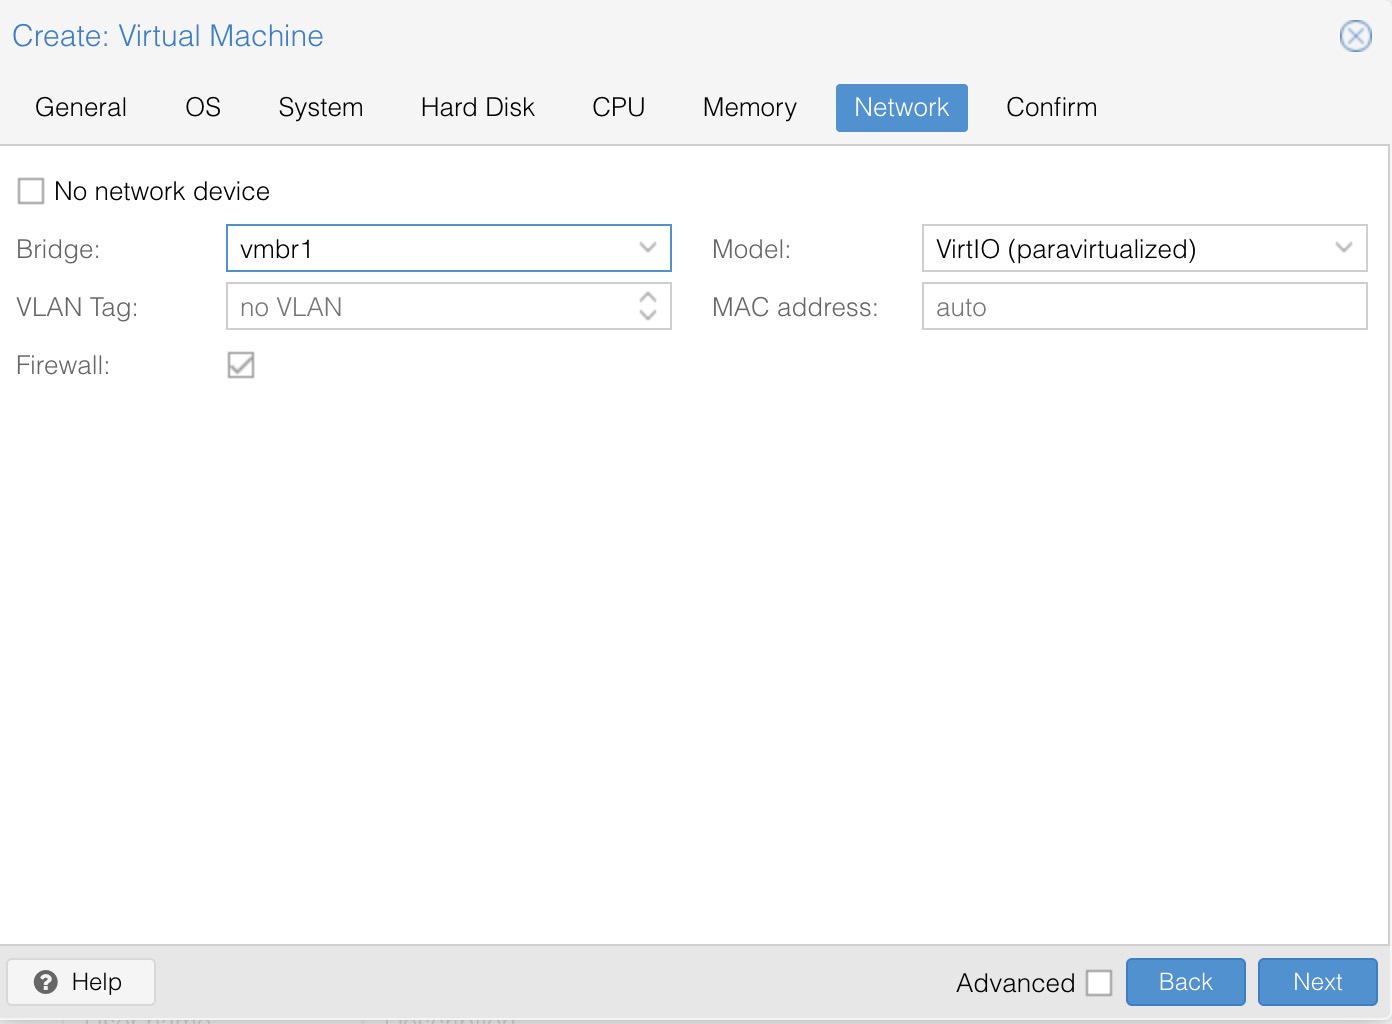Click the Advanced label
Image resolution: width=1392 pixels, height=1024 pixels.
(x=1016, y=983)
